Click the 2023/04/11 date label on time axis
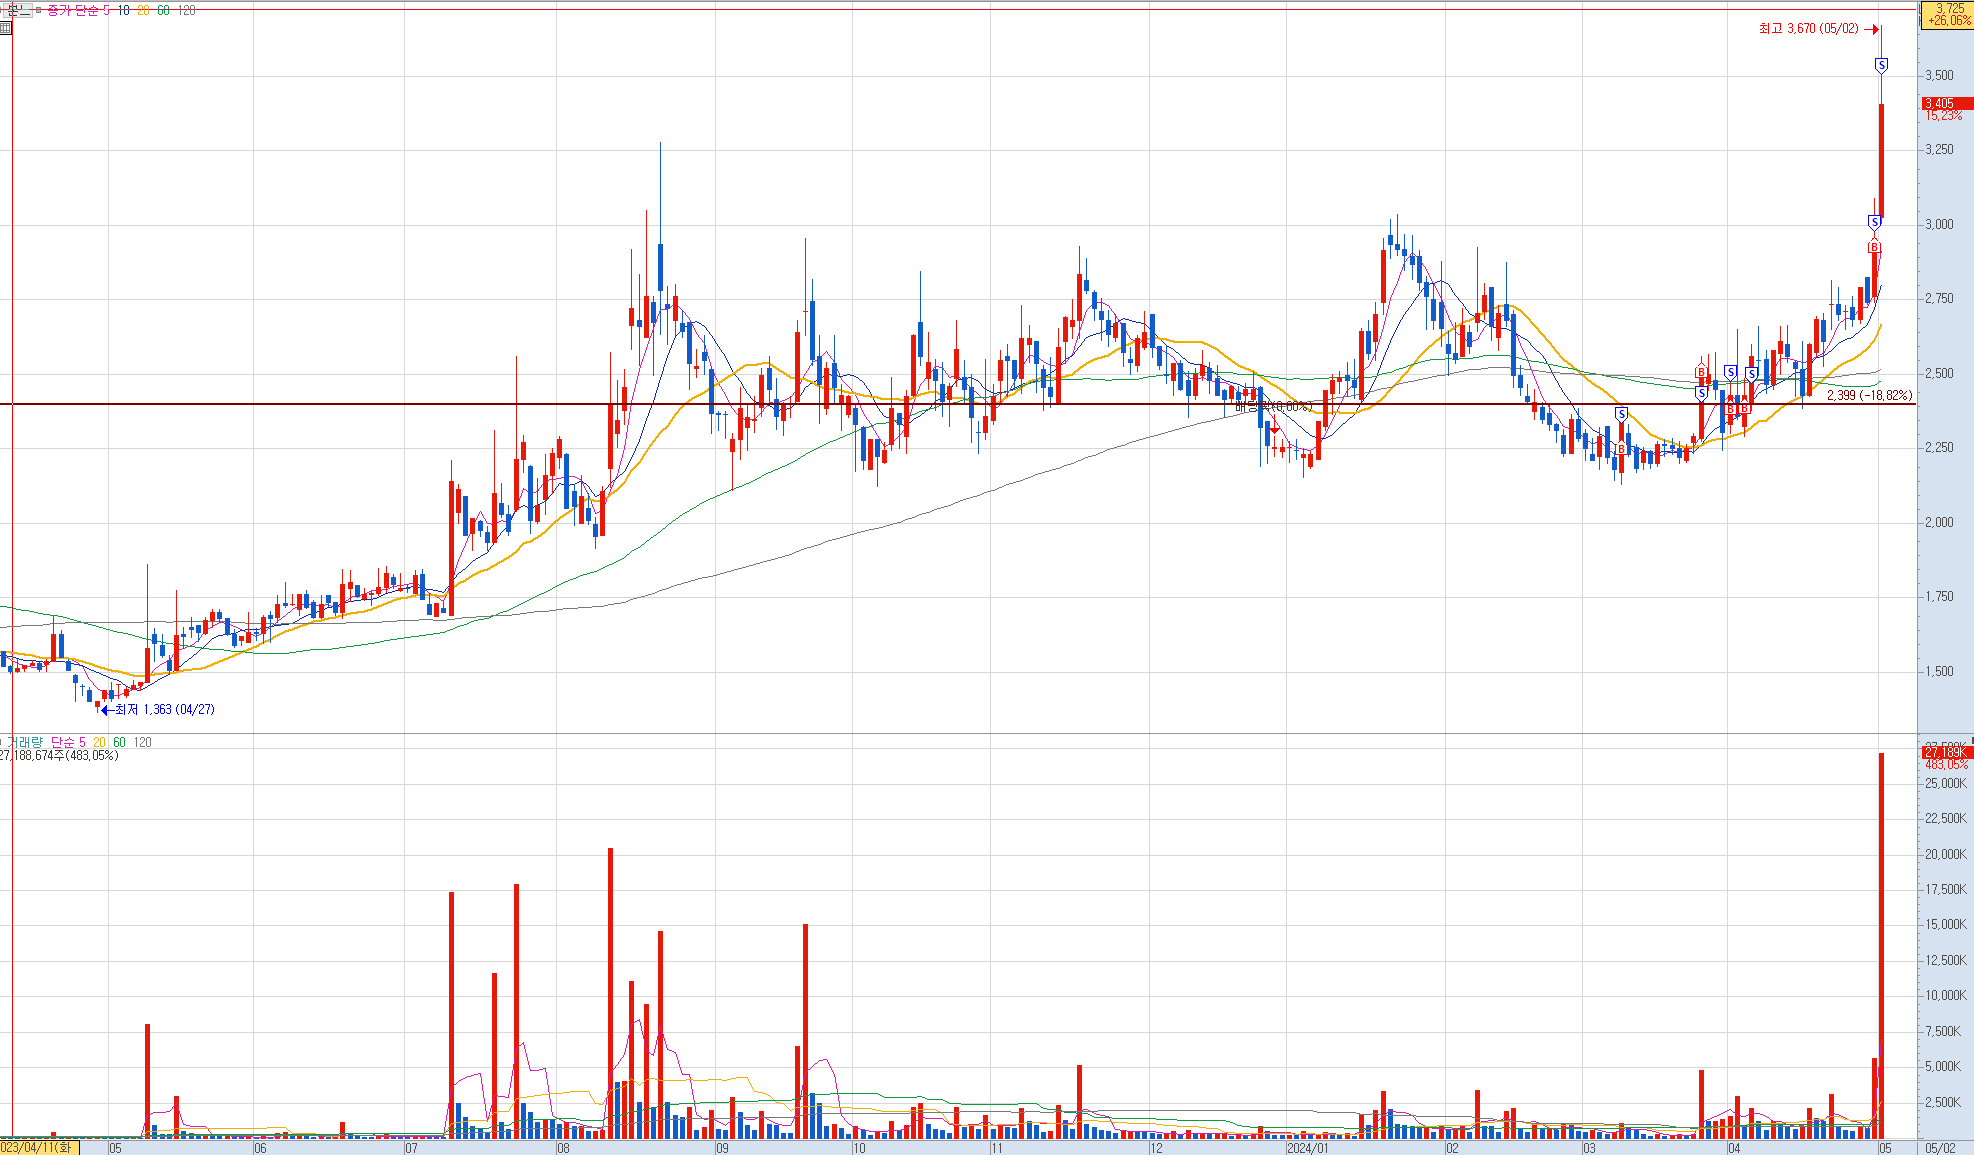 tap(38, 1148)
